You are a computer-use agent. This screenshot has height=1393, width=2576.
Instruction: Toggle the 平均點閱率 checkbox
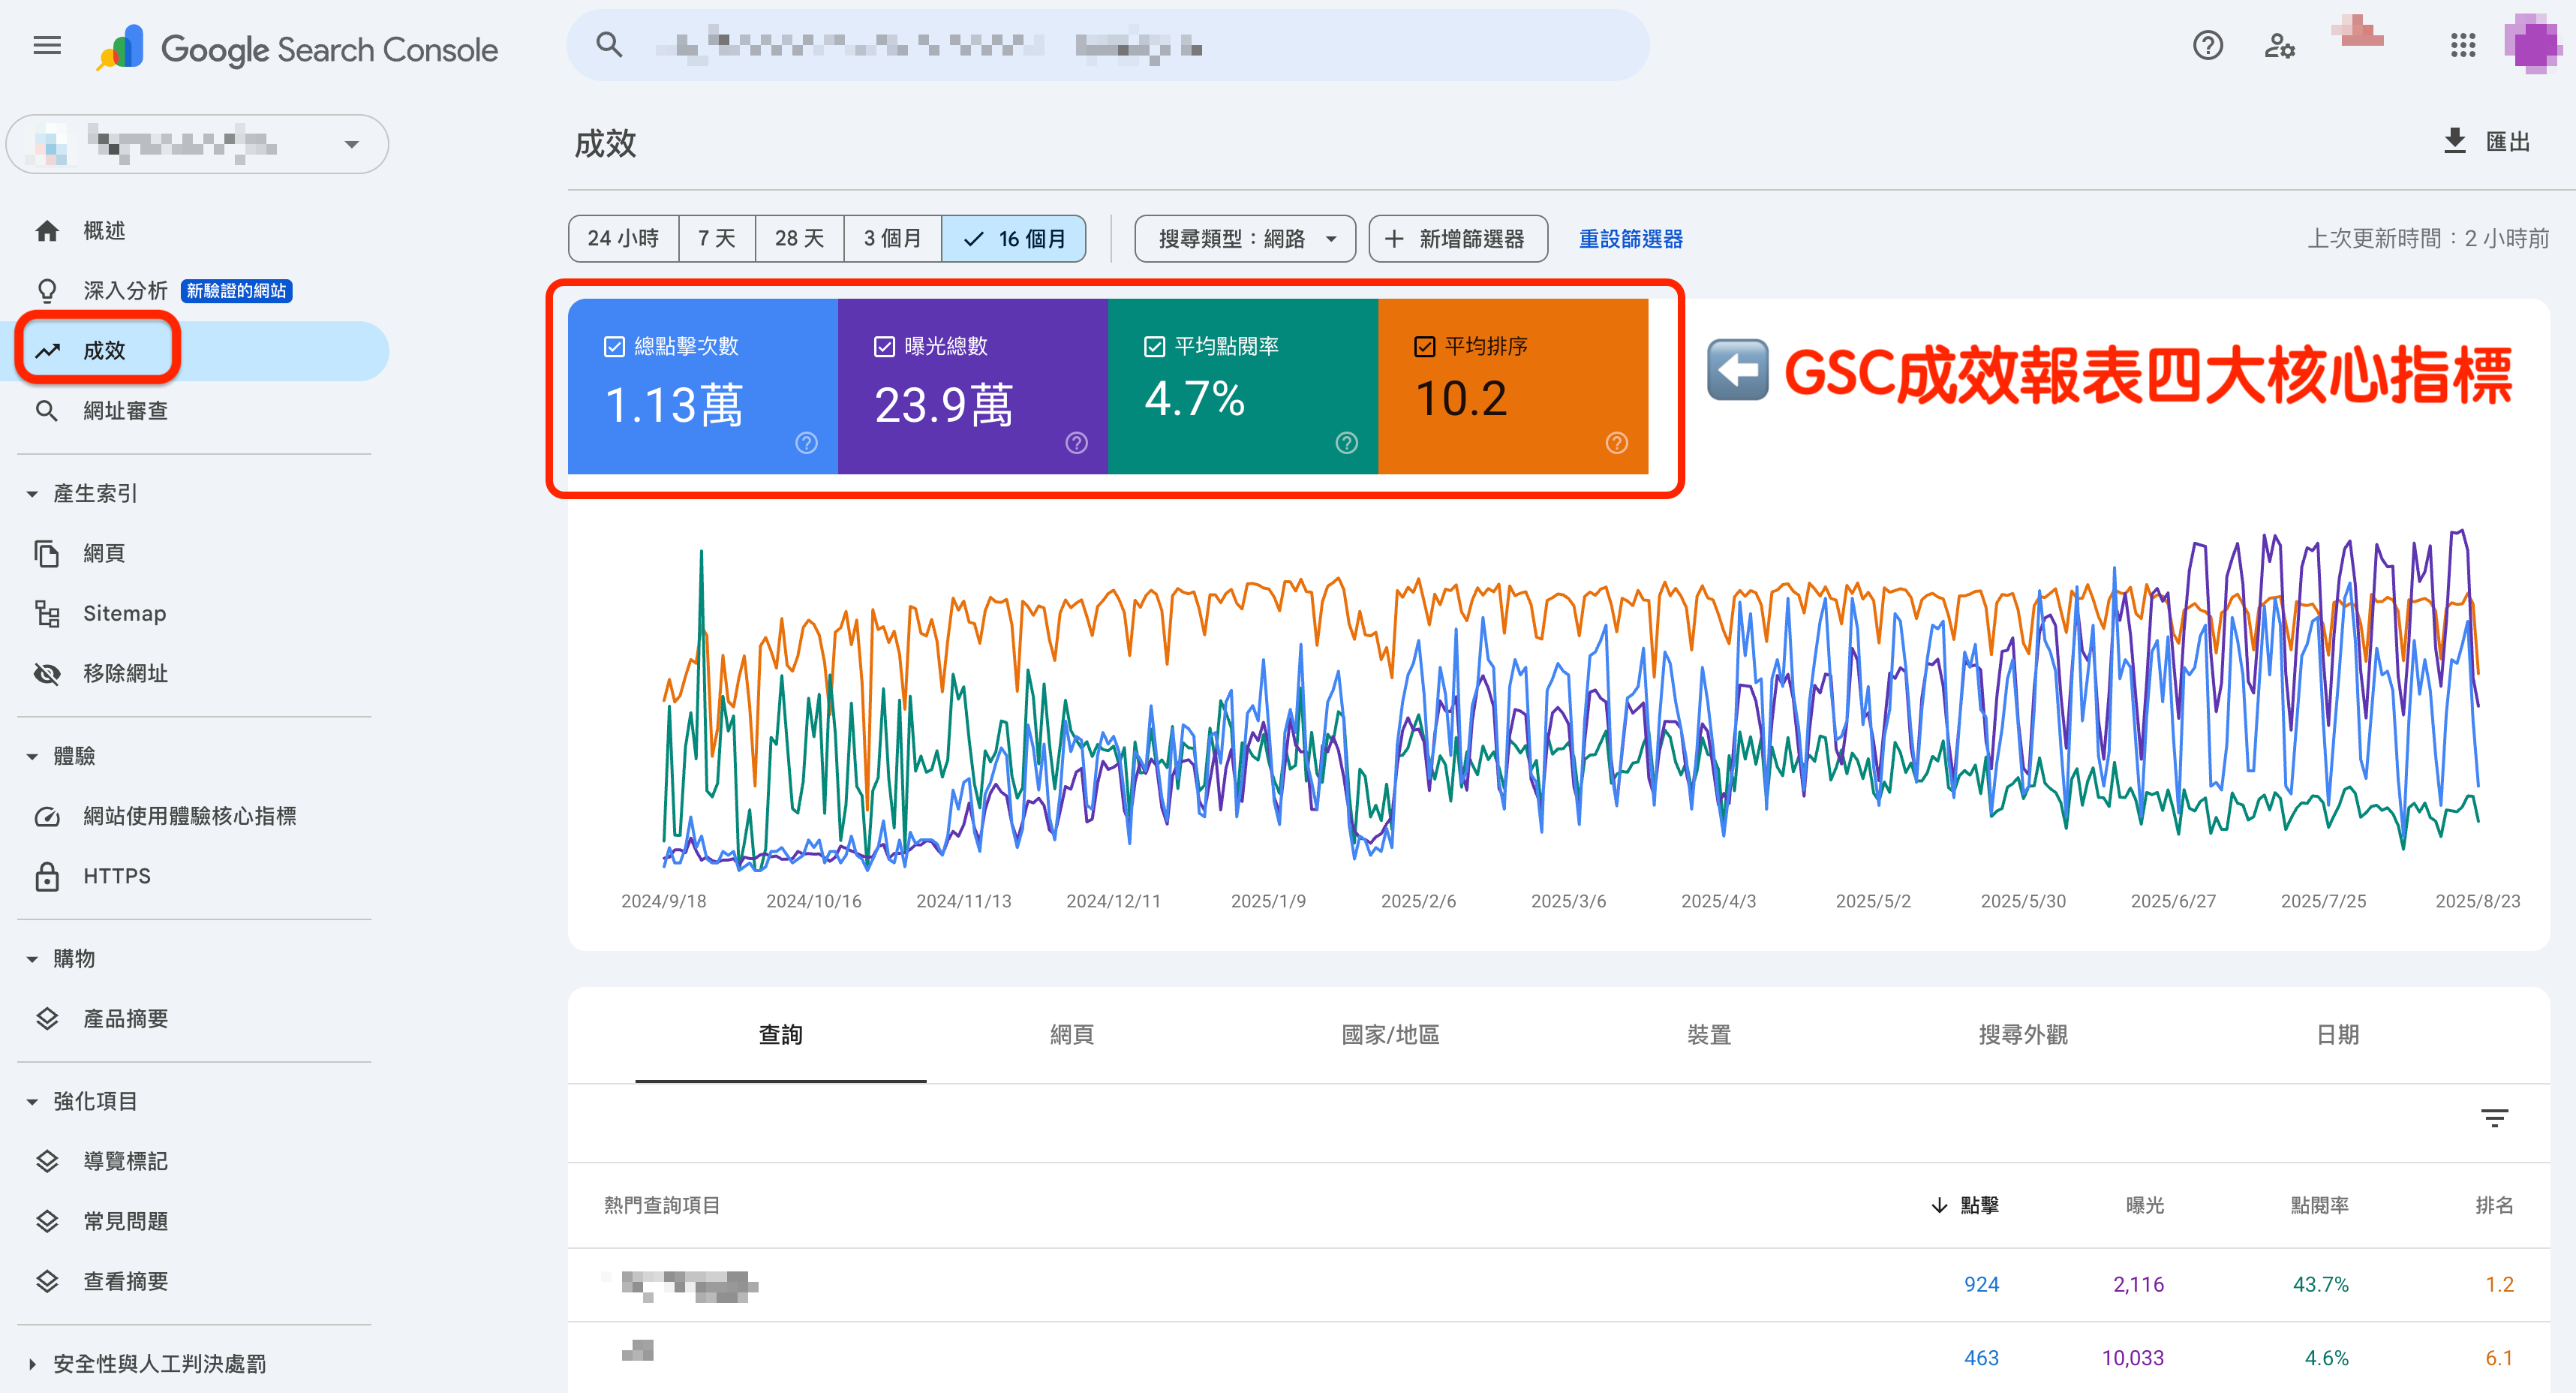coord(1154,346)
